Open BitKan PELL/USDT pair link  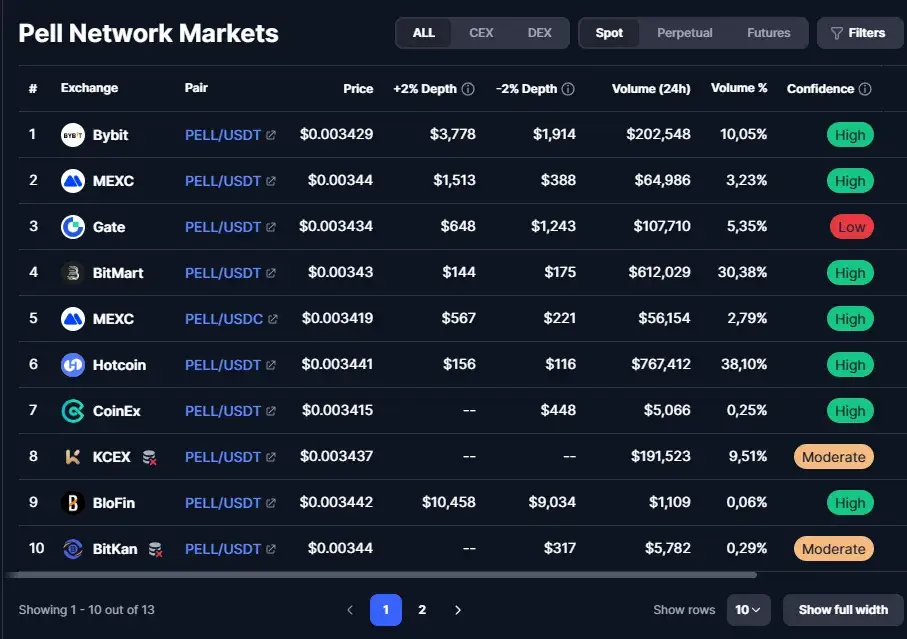[223, 549]
